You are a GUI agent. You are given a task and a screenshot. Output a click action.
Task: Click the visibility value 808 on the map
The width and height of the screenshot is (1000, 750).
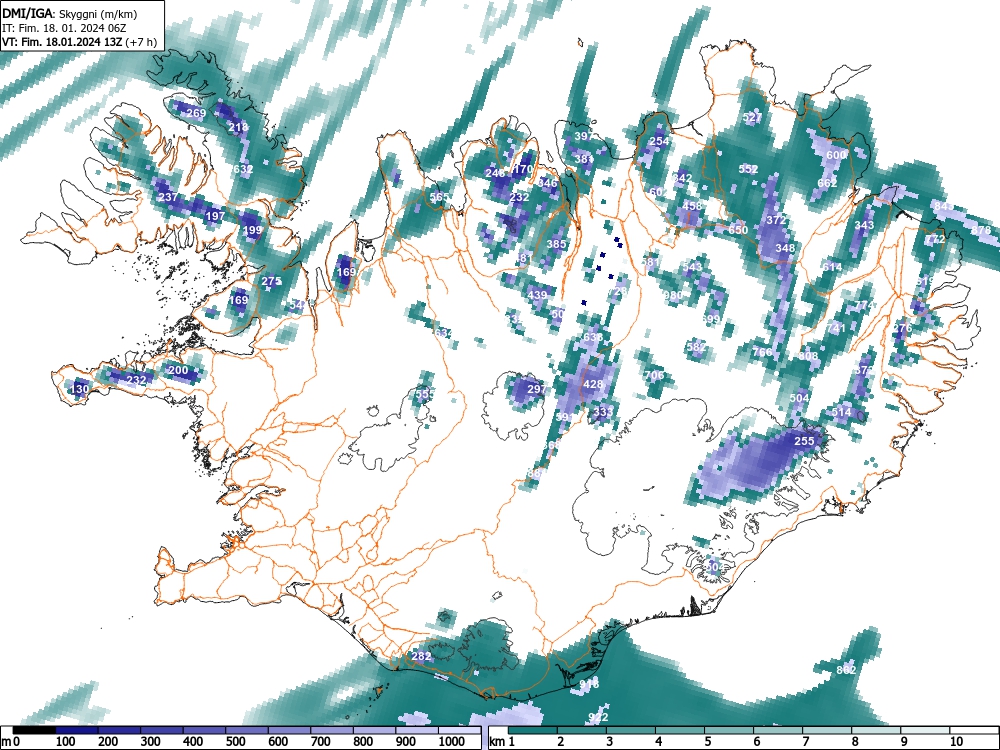point(808,356)
